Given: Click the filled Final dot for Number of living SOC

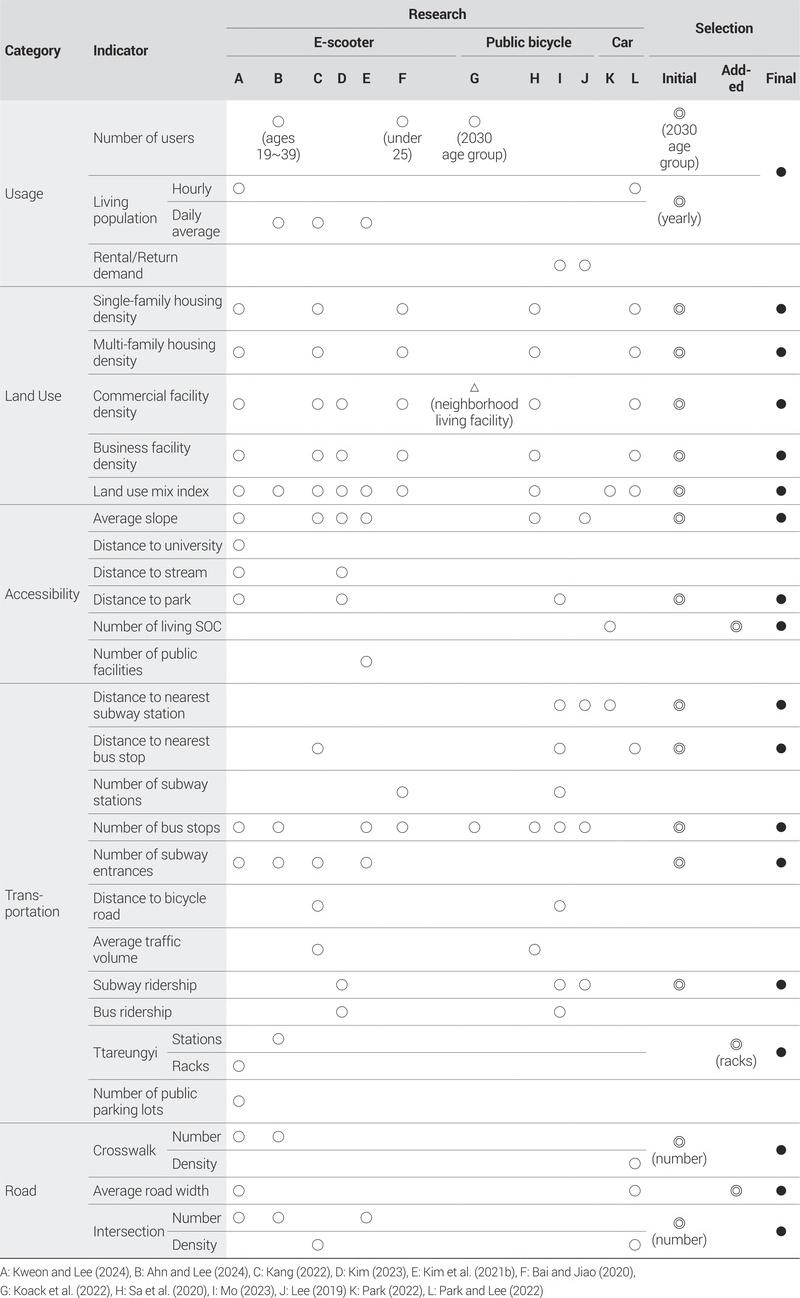Looking at the screenshot, I should pyautogui.click(x=780, y=626).
